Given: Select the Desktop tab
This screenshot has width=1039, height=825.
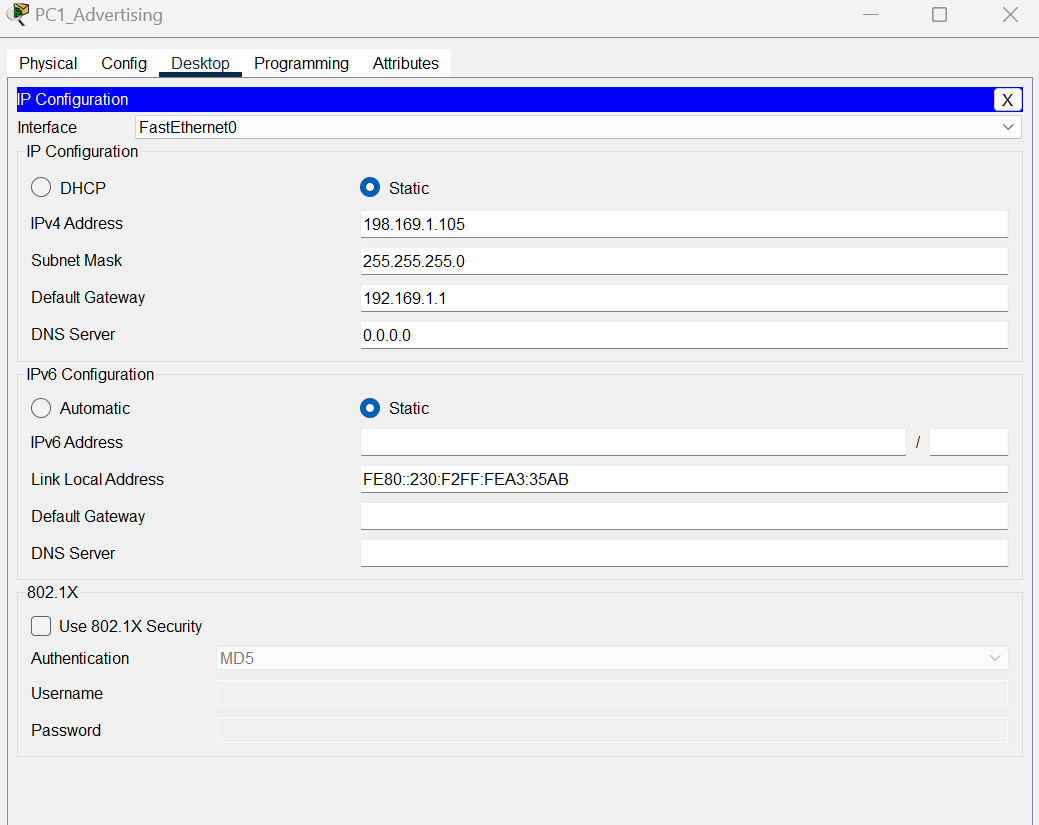Looking at the screenshot, I should (x=200, y=64).
